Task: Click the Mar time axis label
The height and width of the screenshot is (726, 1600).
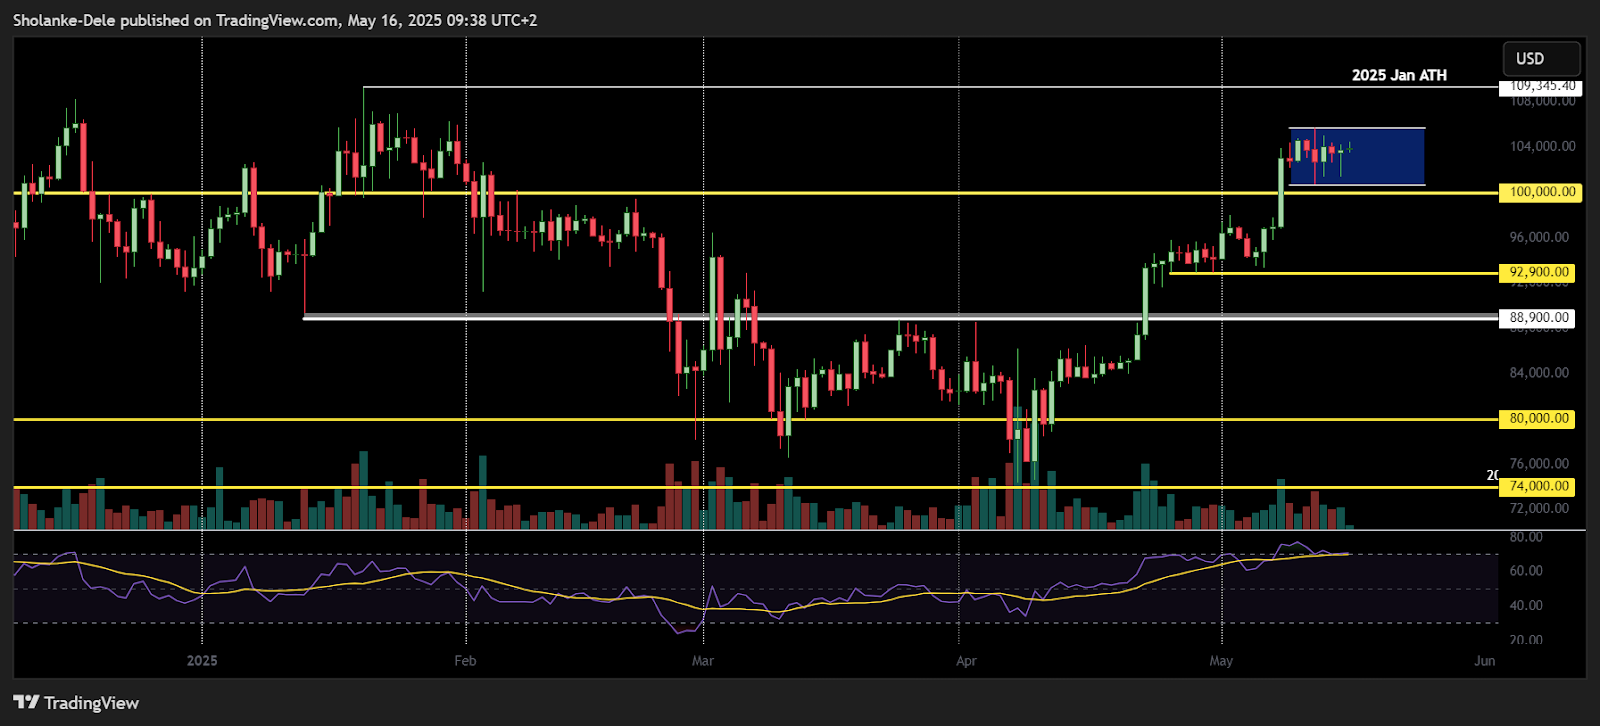Action: pyautogui.click(x=703, y=661)
